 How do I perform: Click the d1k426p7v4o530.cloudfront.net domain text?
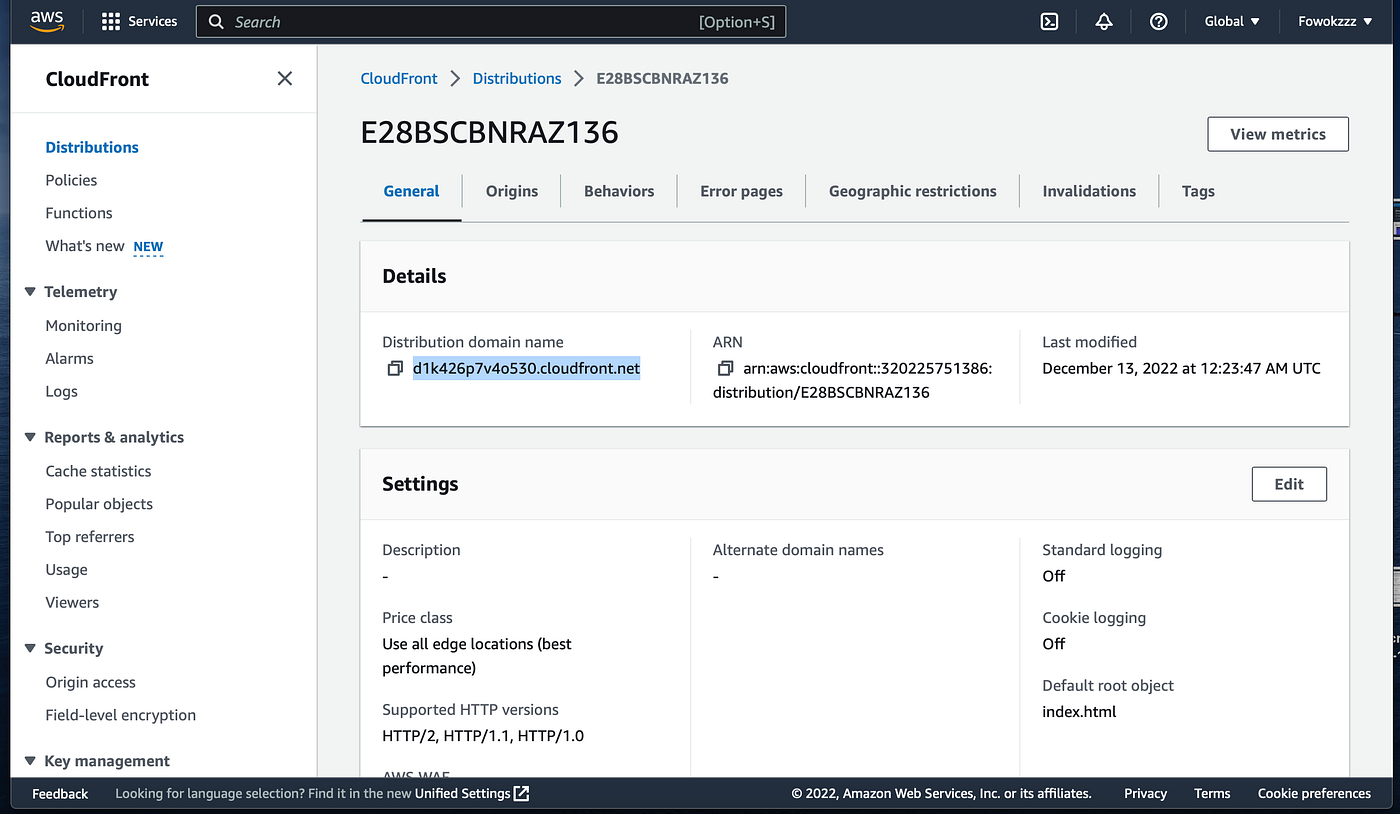tap(526, 369)
